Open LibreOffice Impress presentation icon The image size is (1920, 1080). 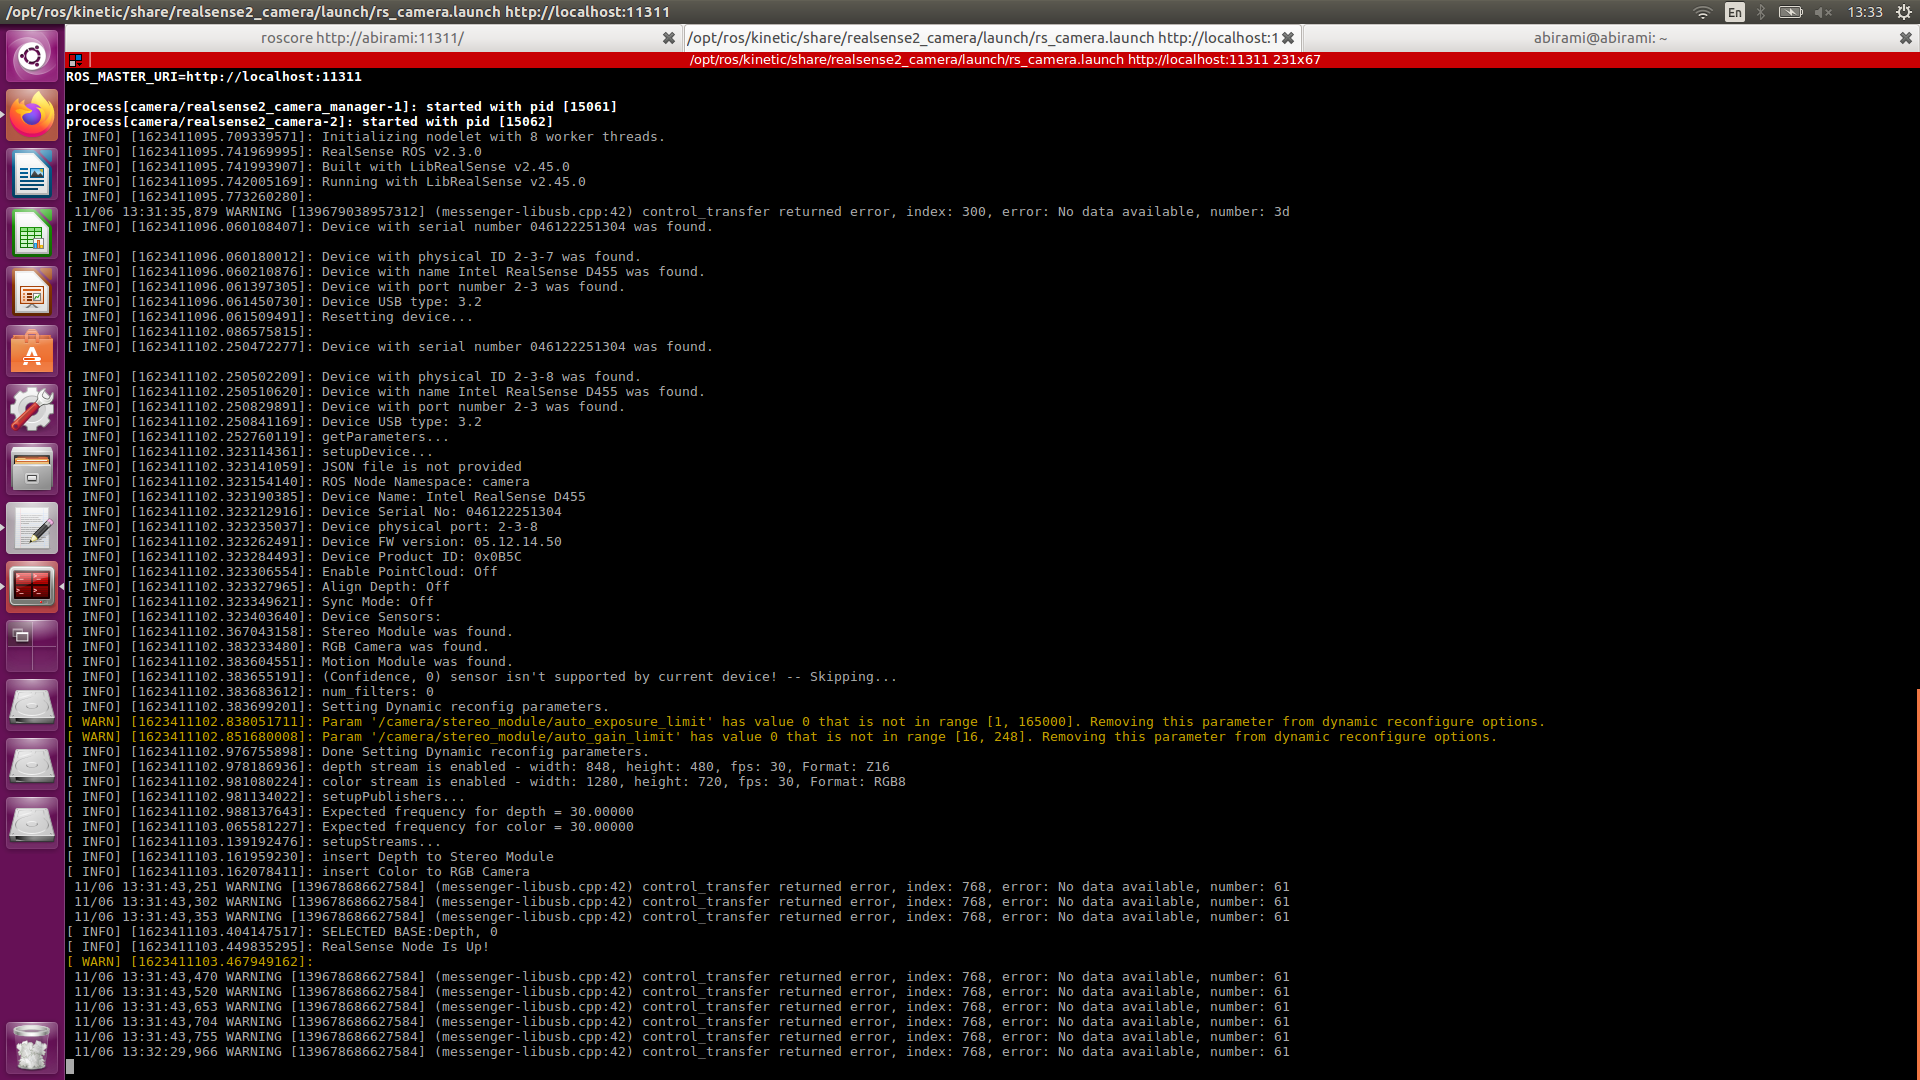click(32, 293)
